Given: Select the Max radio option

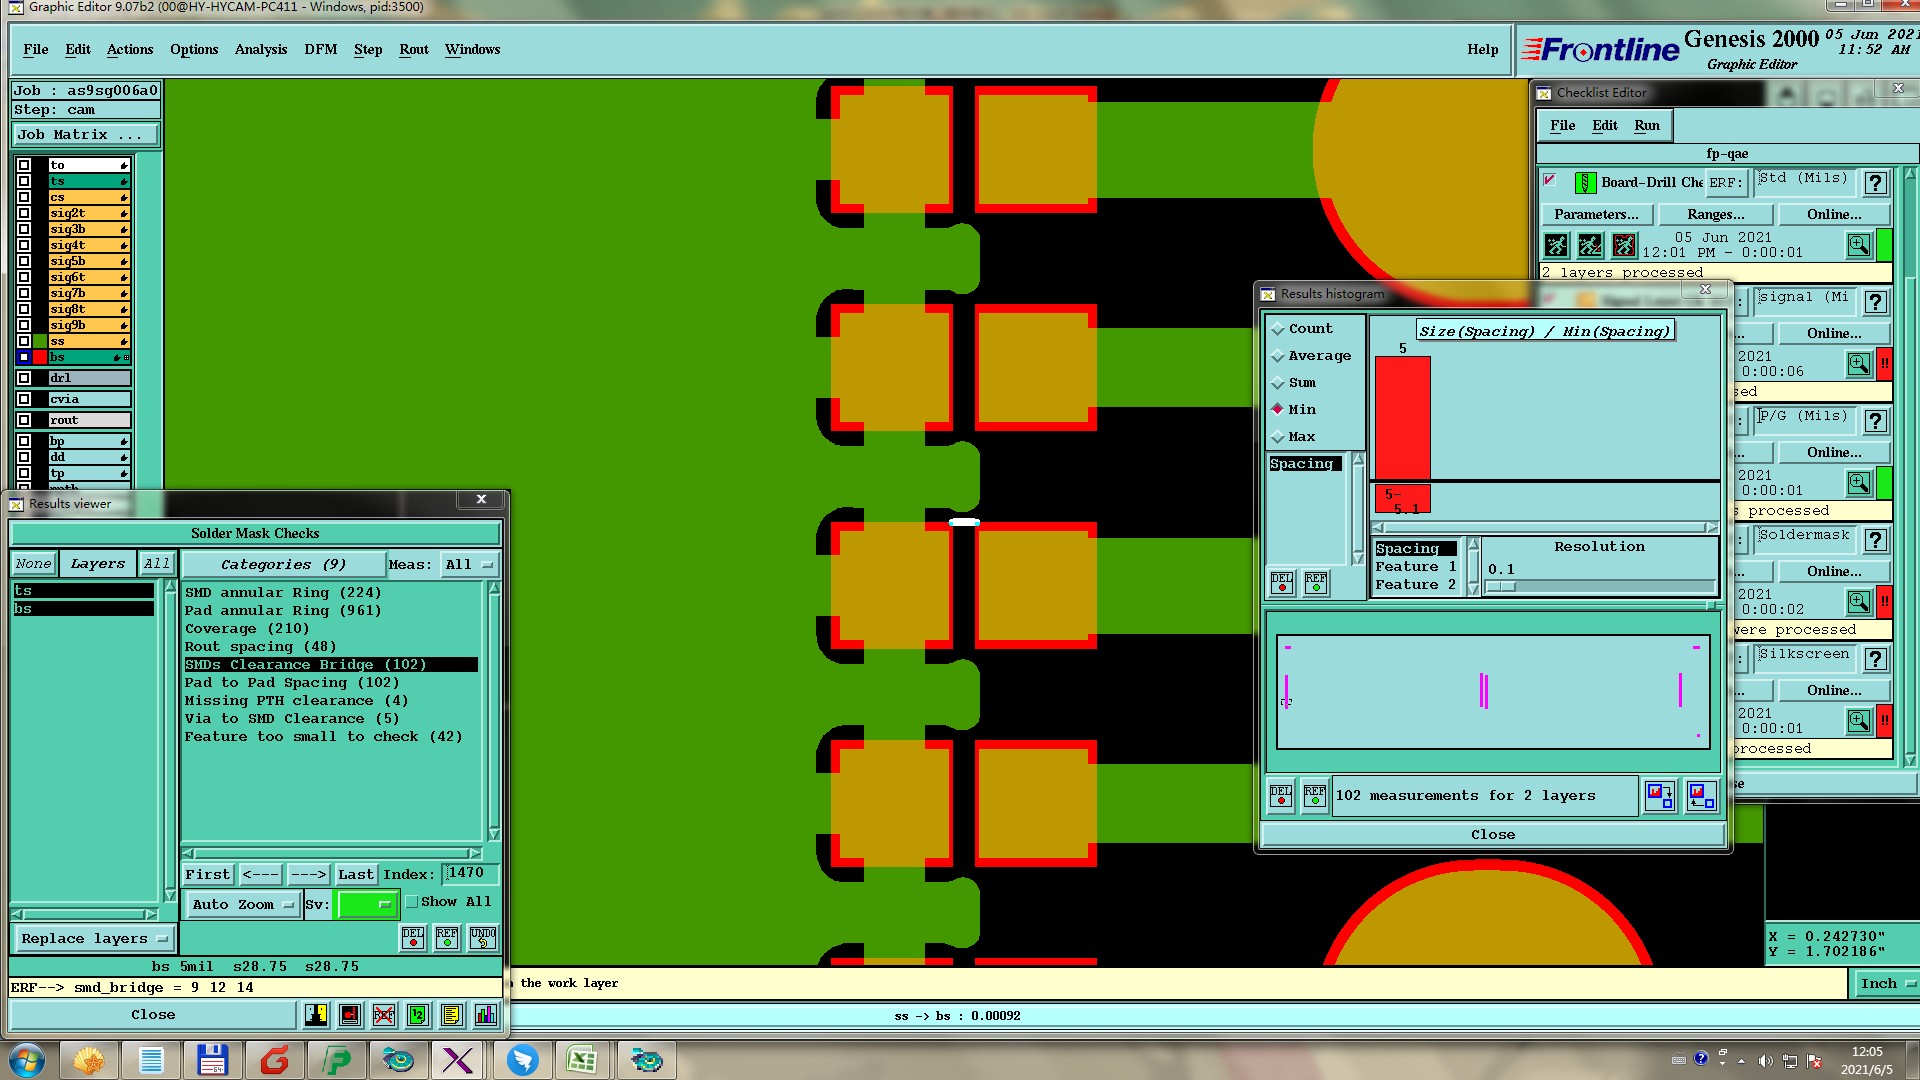Looking at the screenshot, I should point(1278,437).
